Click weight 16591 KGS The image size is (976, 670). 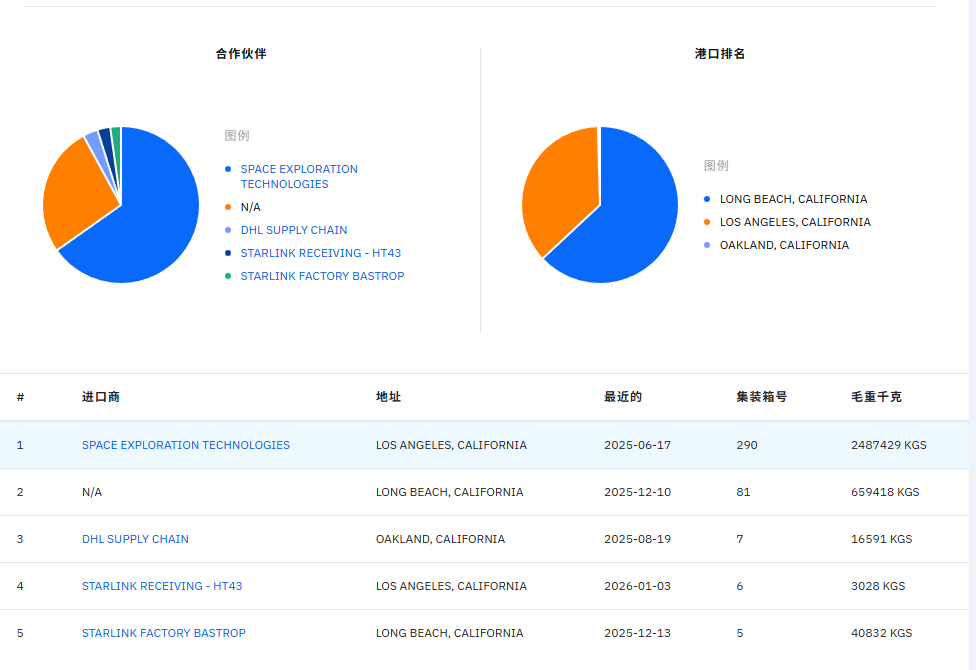click(881, 539)
